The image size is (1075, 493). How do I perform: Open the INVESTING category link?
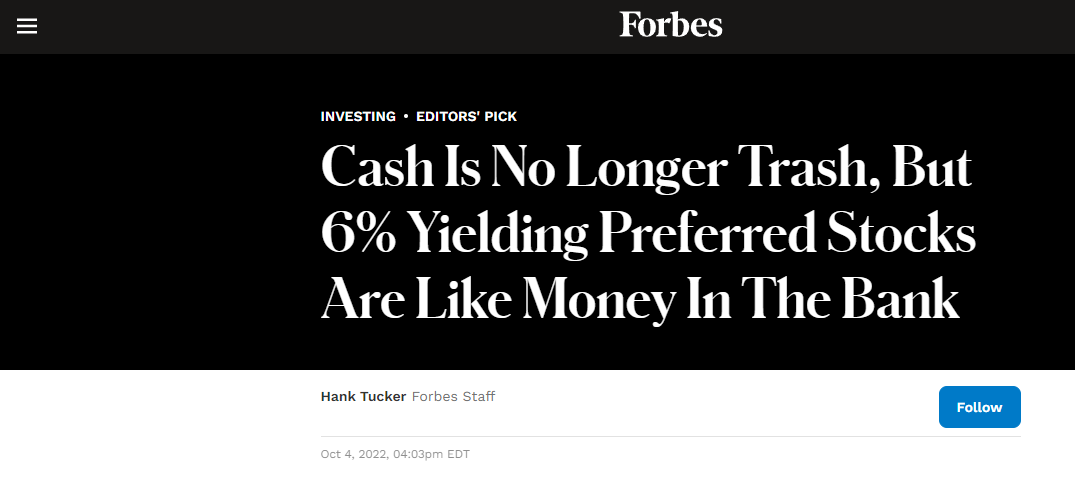[x=358, y=116]
